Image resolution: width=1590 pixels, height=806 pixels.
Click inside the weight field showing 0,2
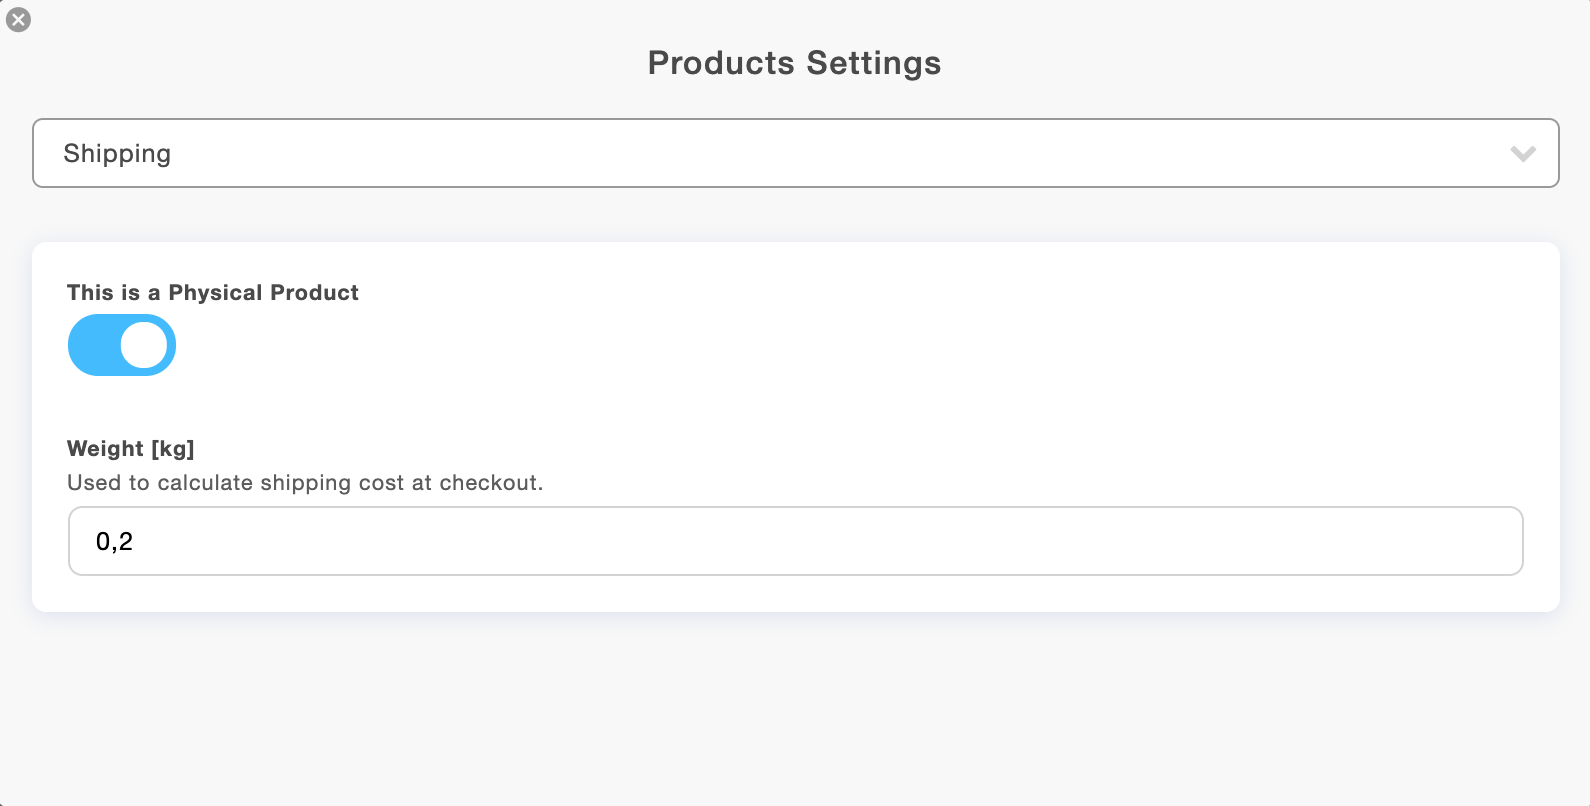click(x=795, y=541)
